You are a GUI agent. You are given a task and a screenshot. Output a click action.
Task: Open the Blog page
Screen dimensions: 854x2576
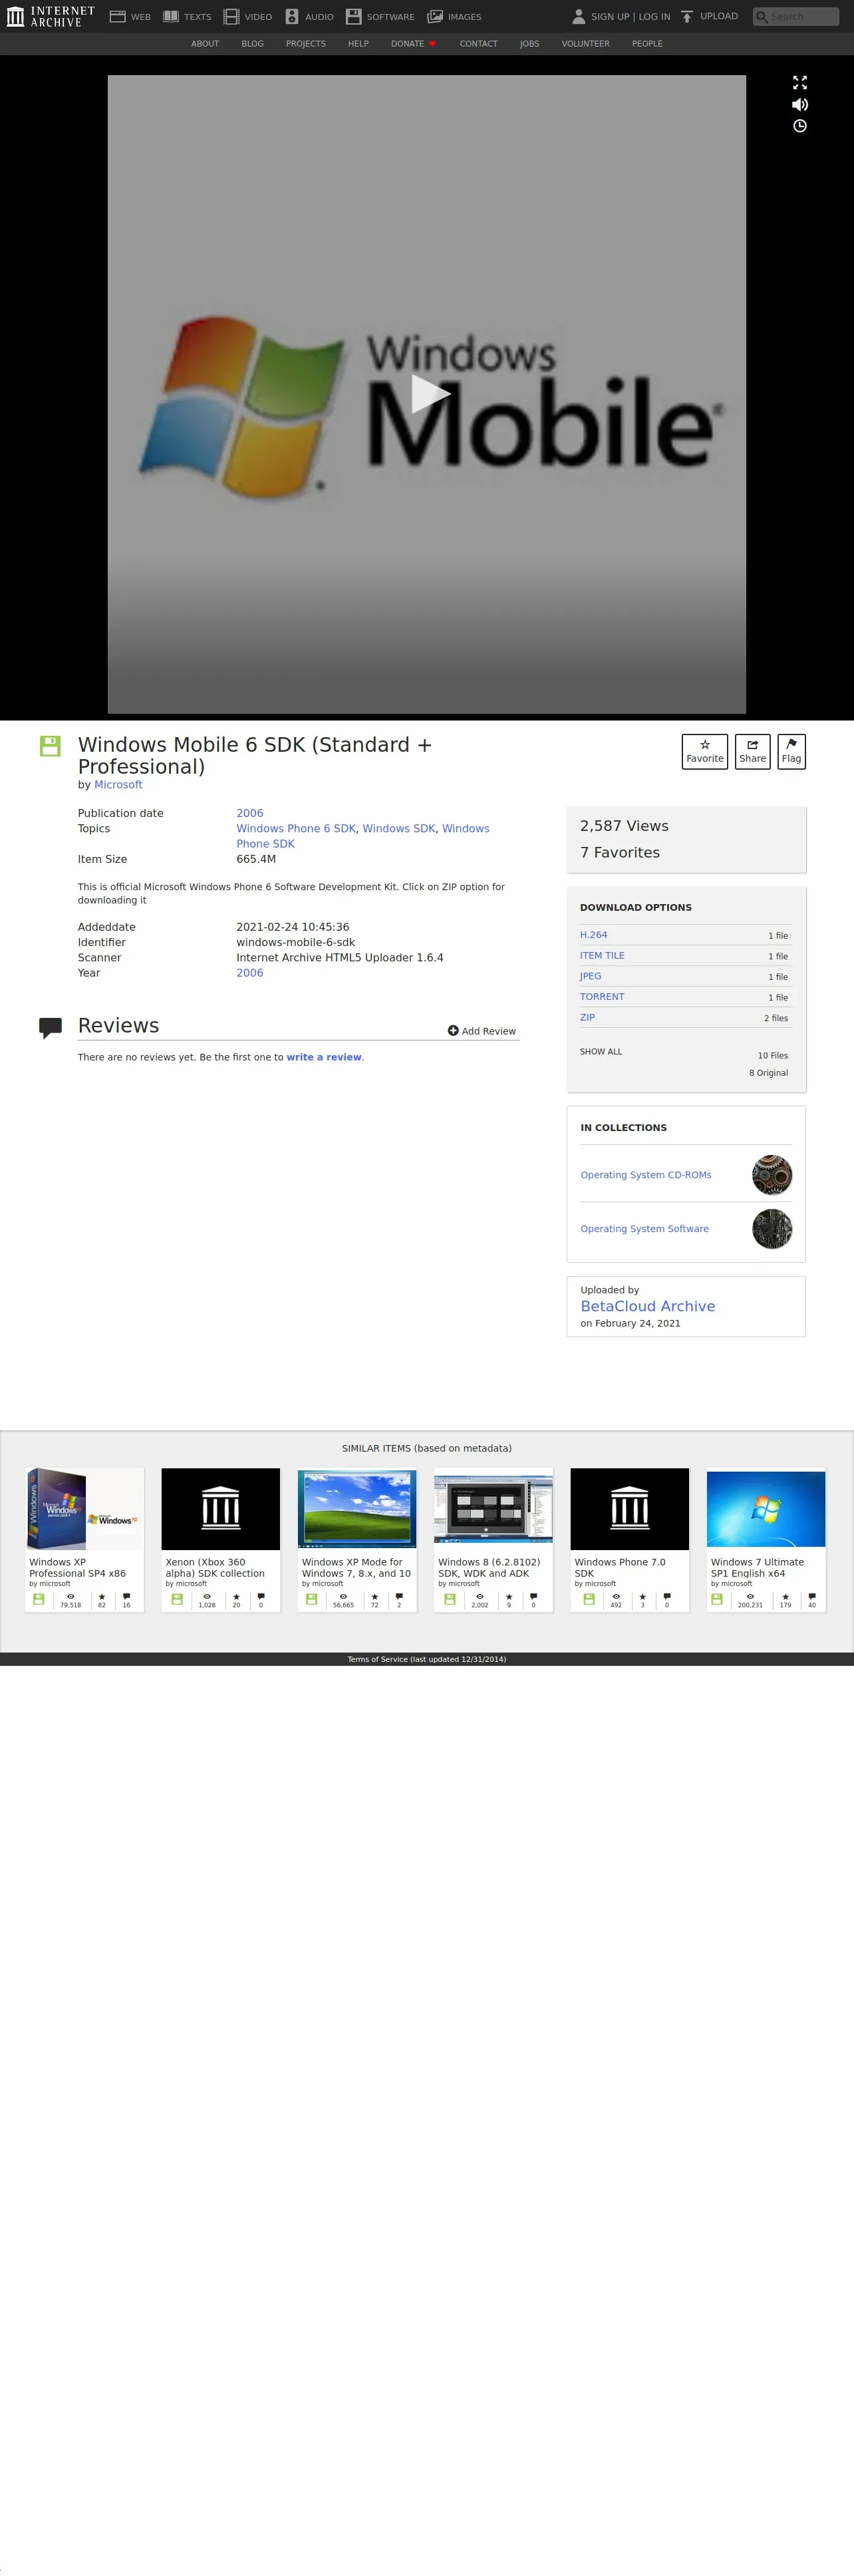253,44
